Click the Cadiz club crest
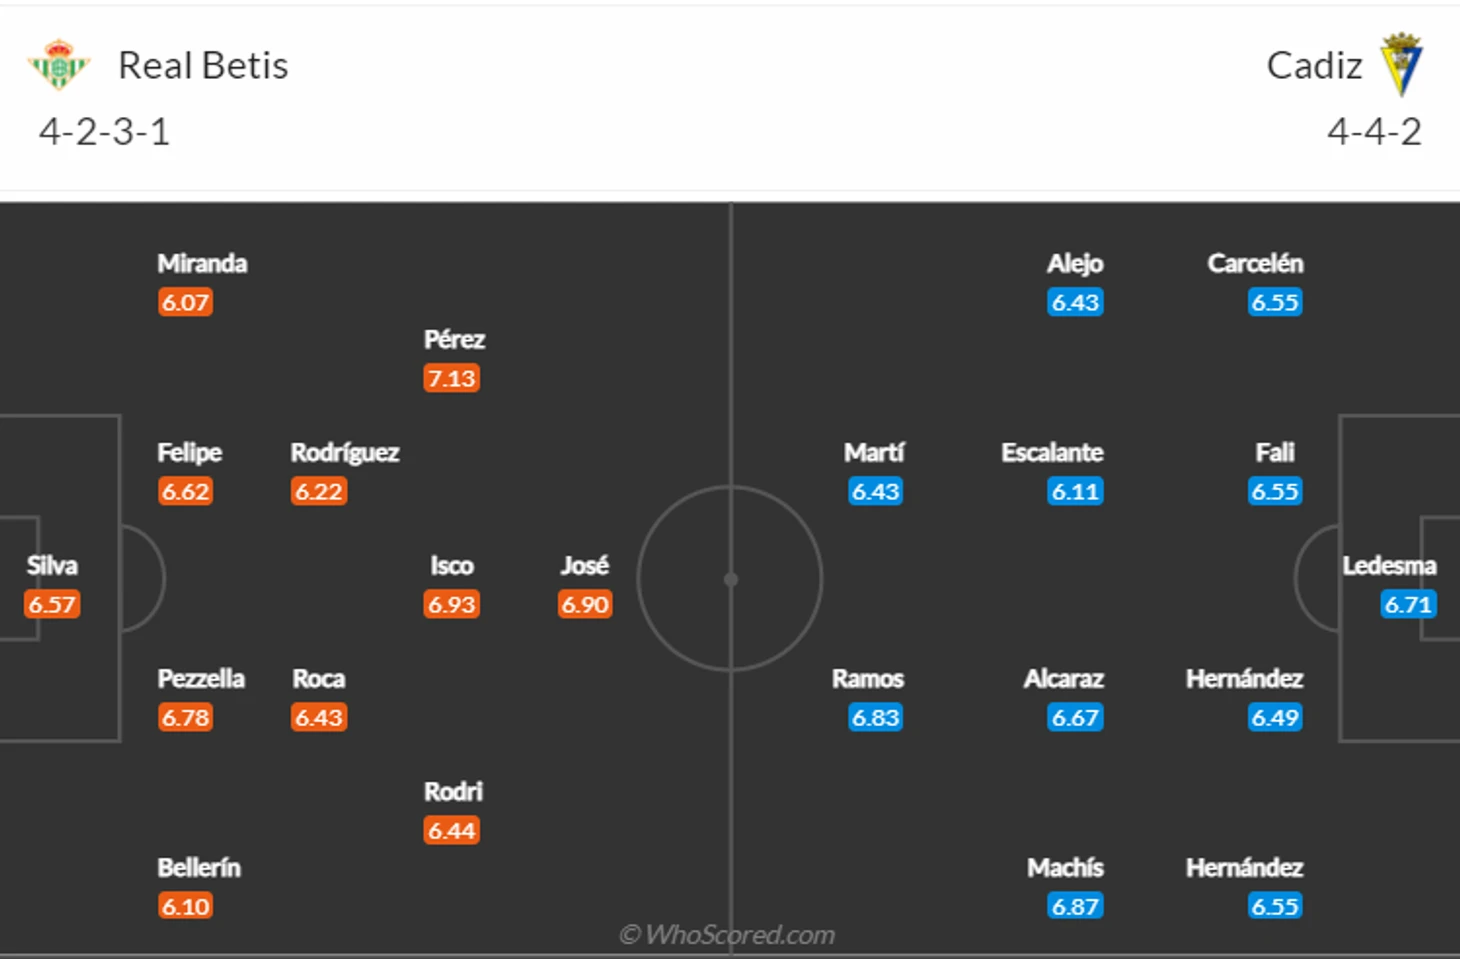The image size is (1460, 959). [1401, 64]
